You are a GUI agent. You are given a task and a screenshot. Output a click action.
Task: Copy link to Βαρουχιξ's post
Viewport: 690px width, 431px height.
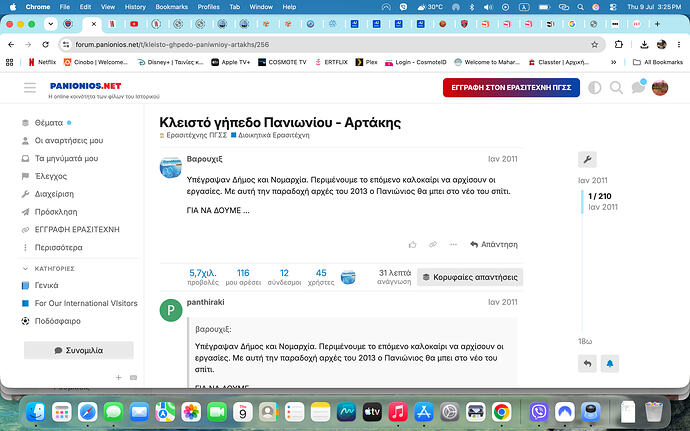pos(433,244)
